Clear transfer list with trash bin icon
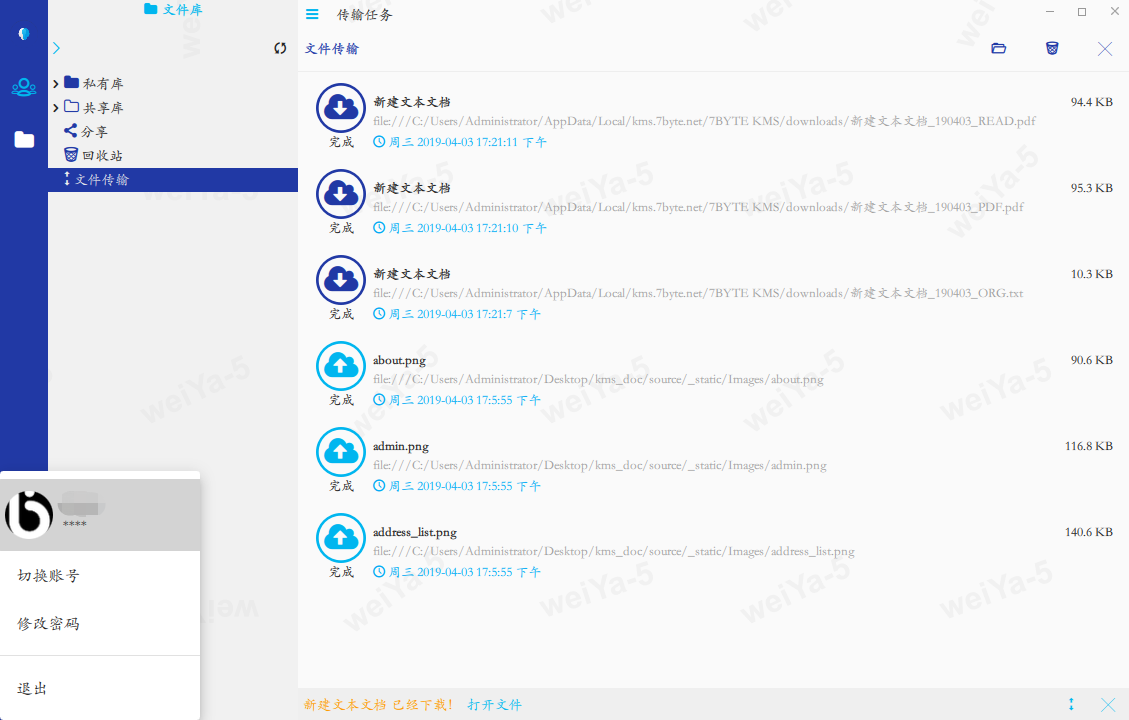The height and width of the screenshot is (720, 1129). coord(1052,48)
